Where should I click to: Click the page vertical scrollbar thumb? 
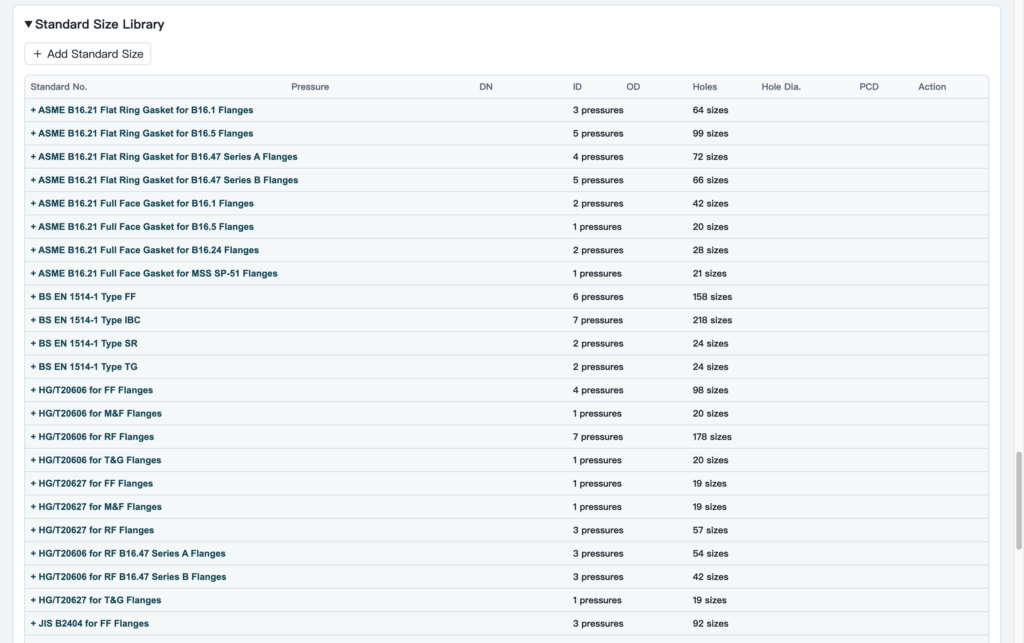point(1018,501)
